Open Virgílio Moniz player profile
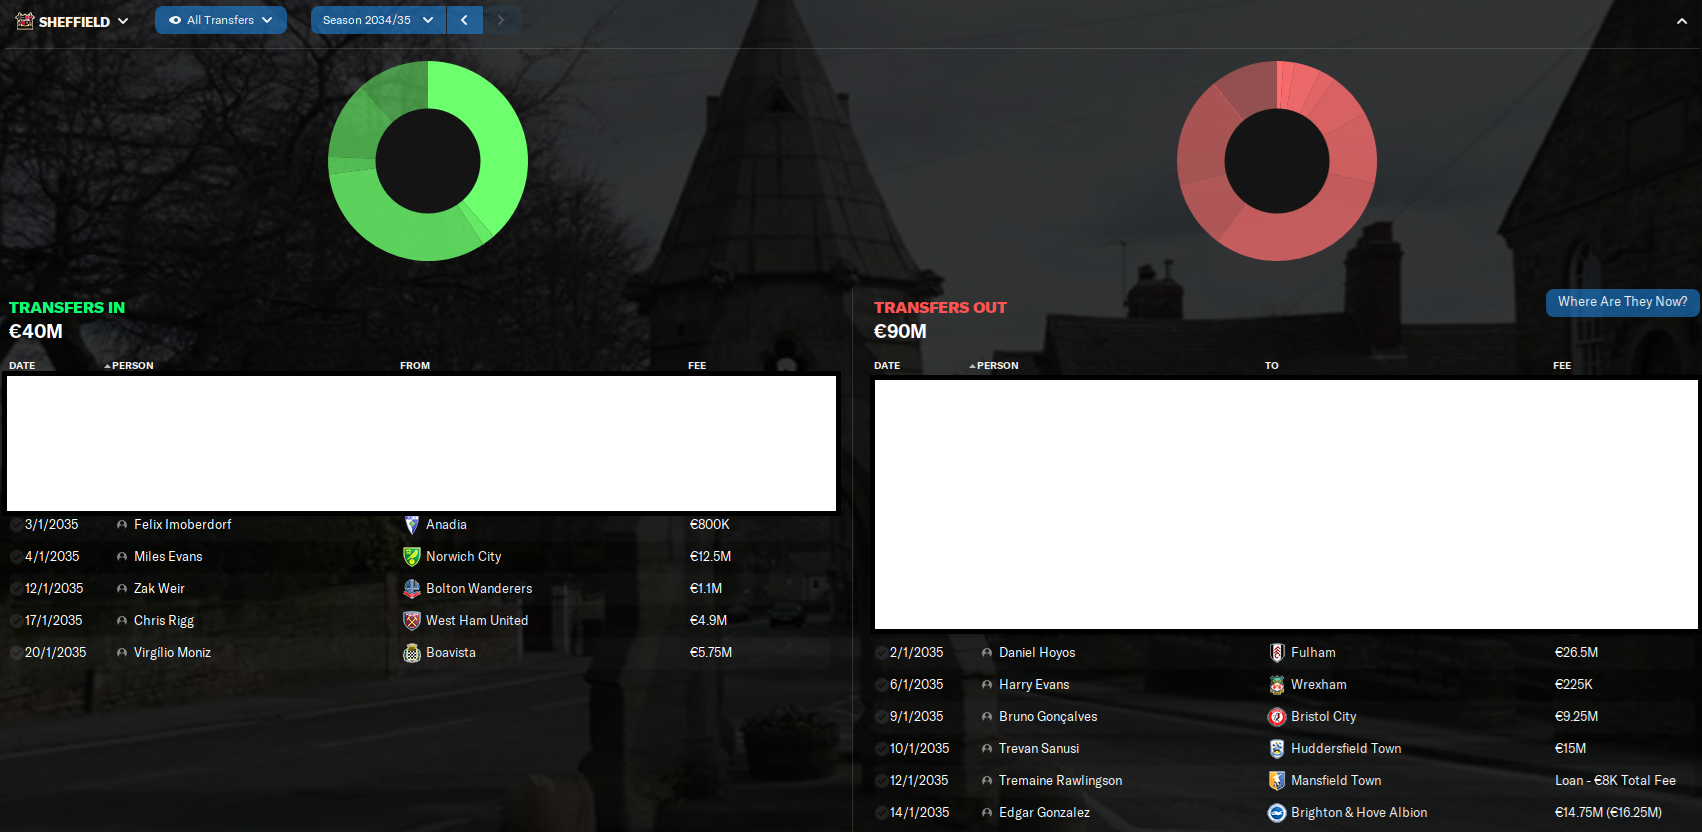The image size is (1702, 832). click(x=172, y=653)
